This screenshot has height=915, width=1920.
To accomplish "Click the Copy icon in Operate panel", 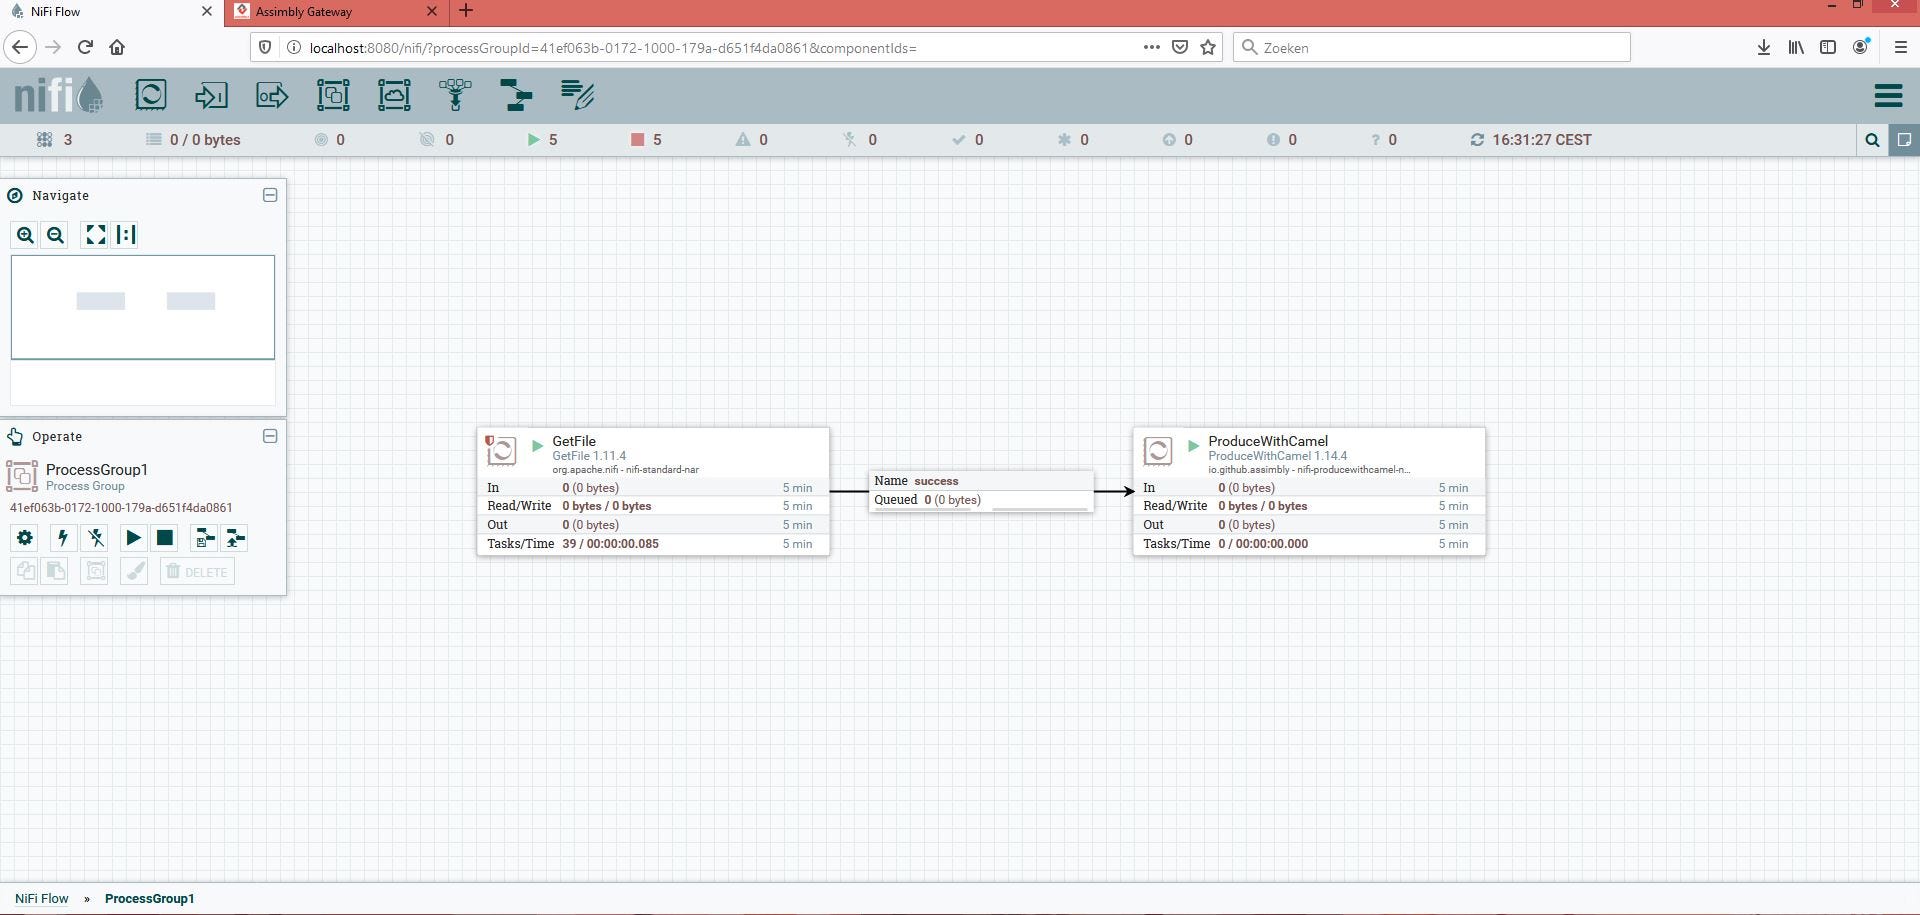I will coord(25,572).
